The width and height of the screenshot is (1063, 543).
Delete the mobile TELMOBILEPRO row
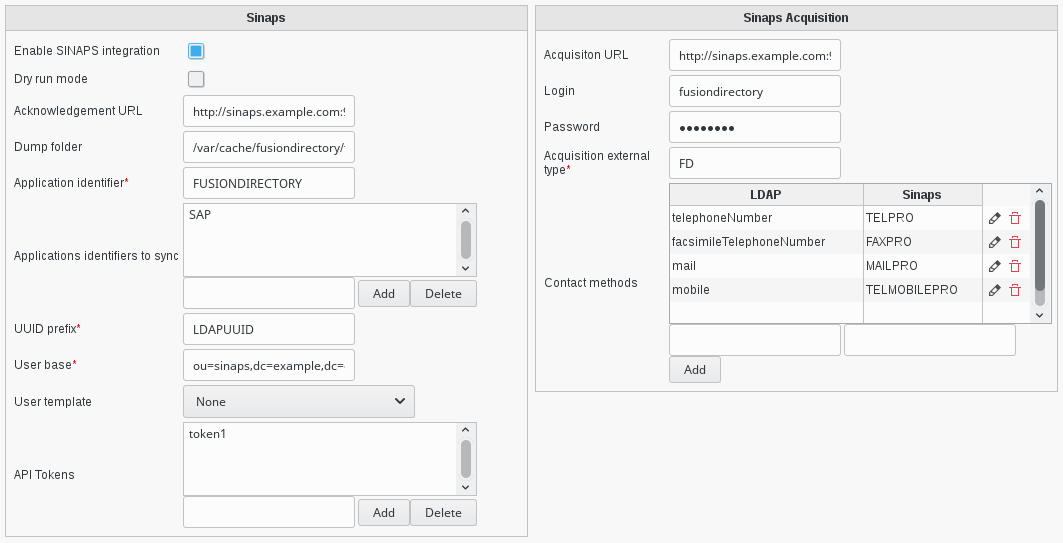click(x=1015, y=290)
